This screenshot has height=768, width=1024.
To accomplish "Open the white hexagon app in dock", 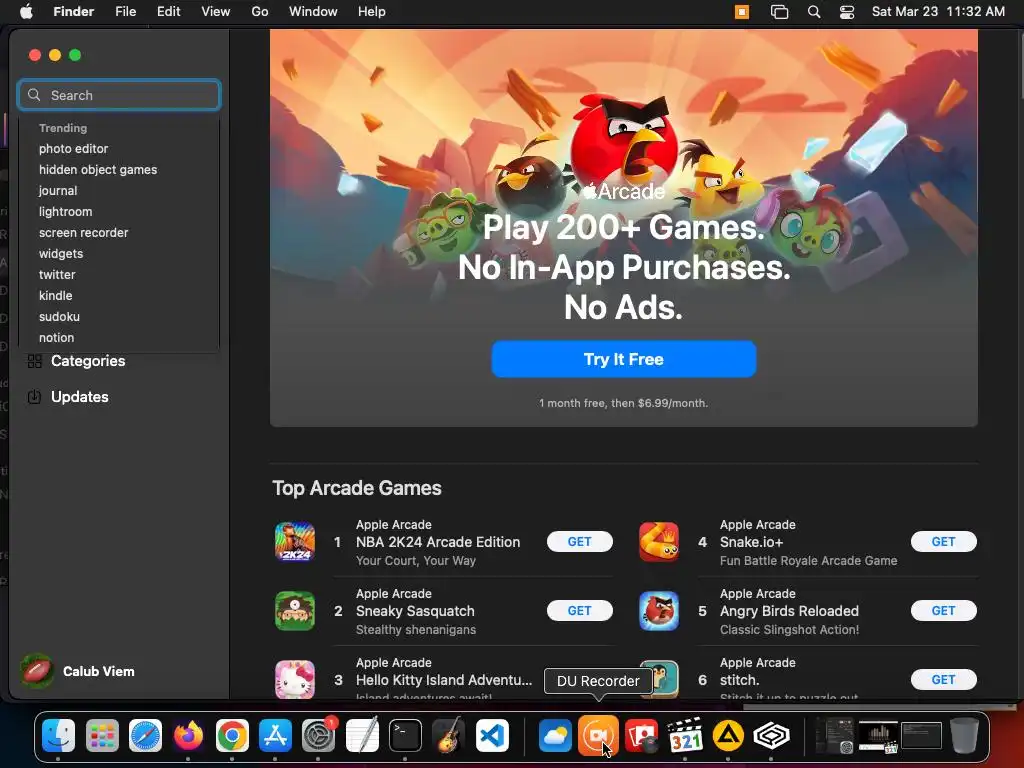I will [771, 736].
